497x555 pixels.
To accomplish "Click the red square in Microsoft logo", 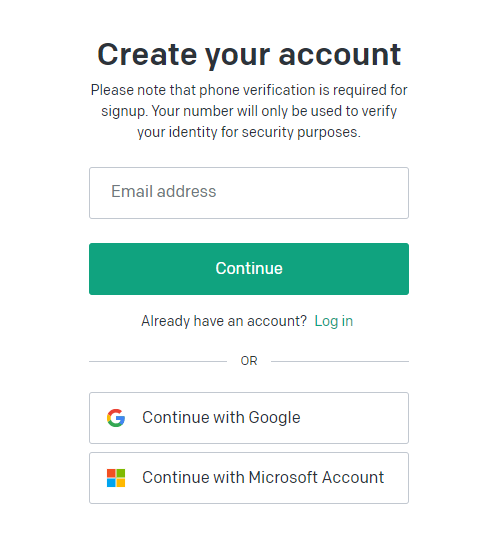I will pos(111,473).
